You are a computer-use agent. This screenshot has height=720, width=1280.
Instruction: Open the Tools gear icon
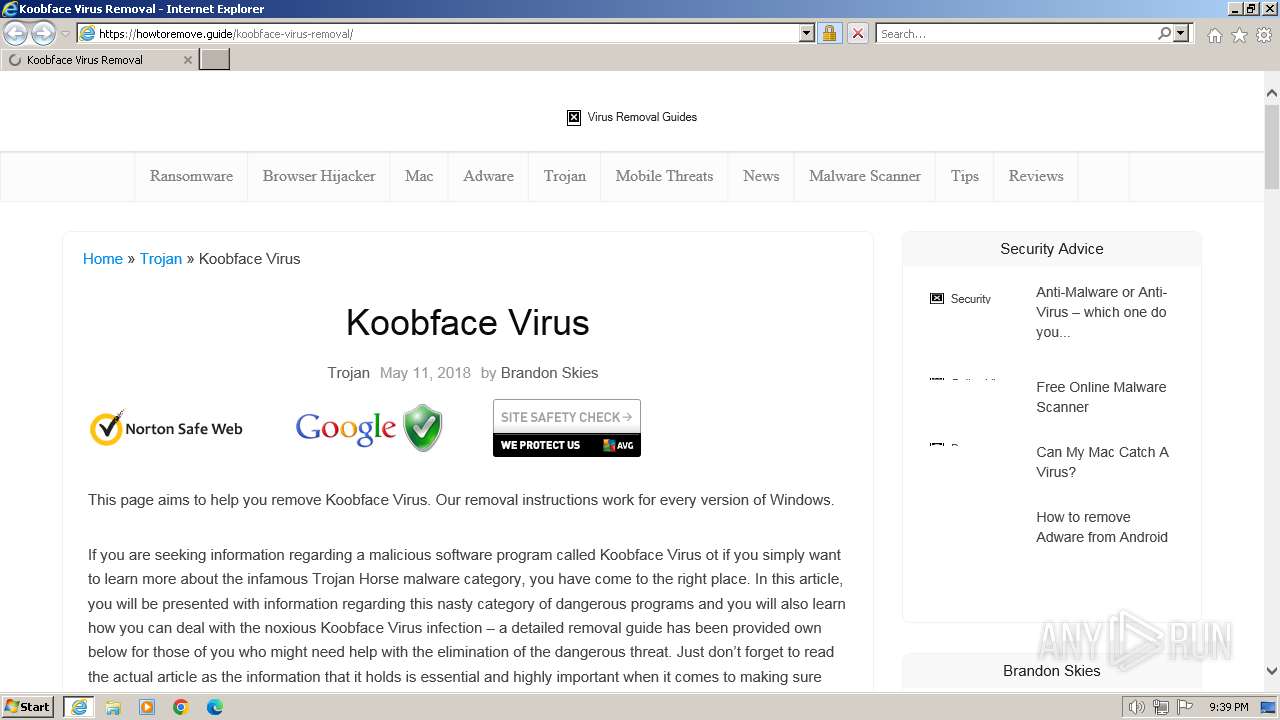click(1264, 35)
